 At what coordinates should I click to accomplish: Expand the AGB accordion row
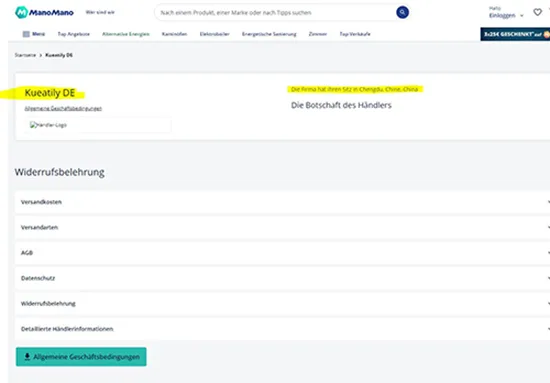(x=282, y=253)
